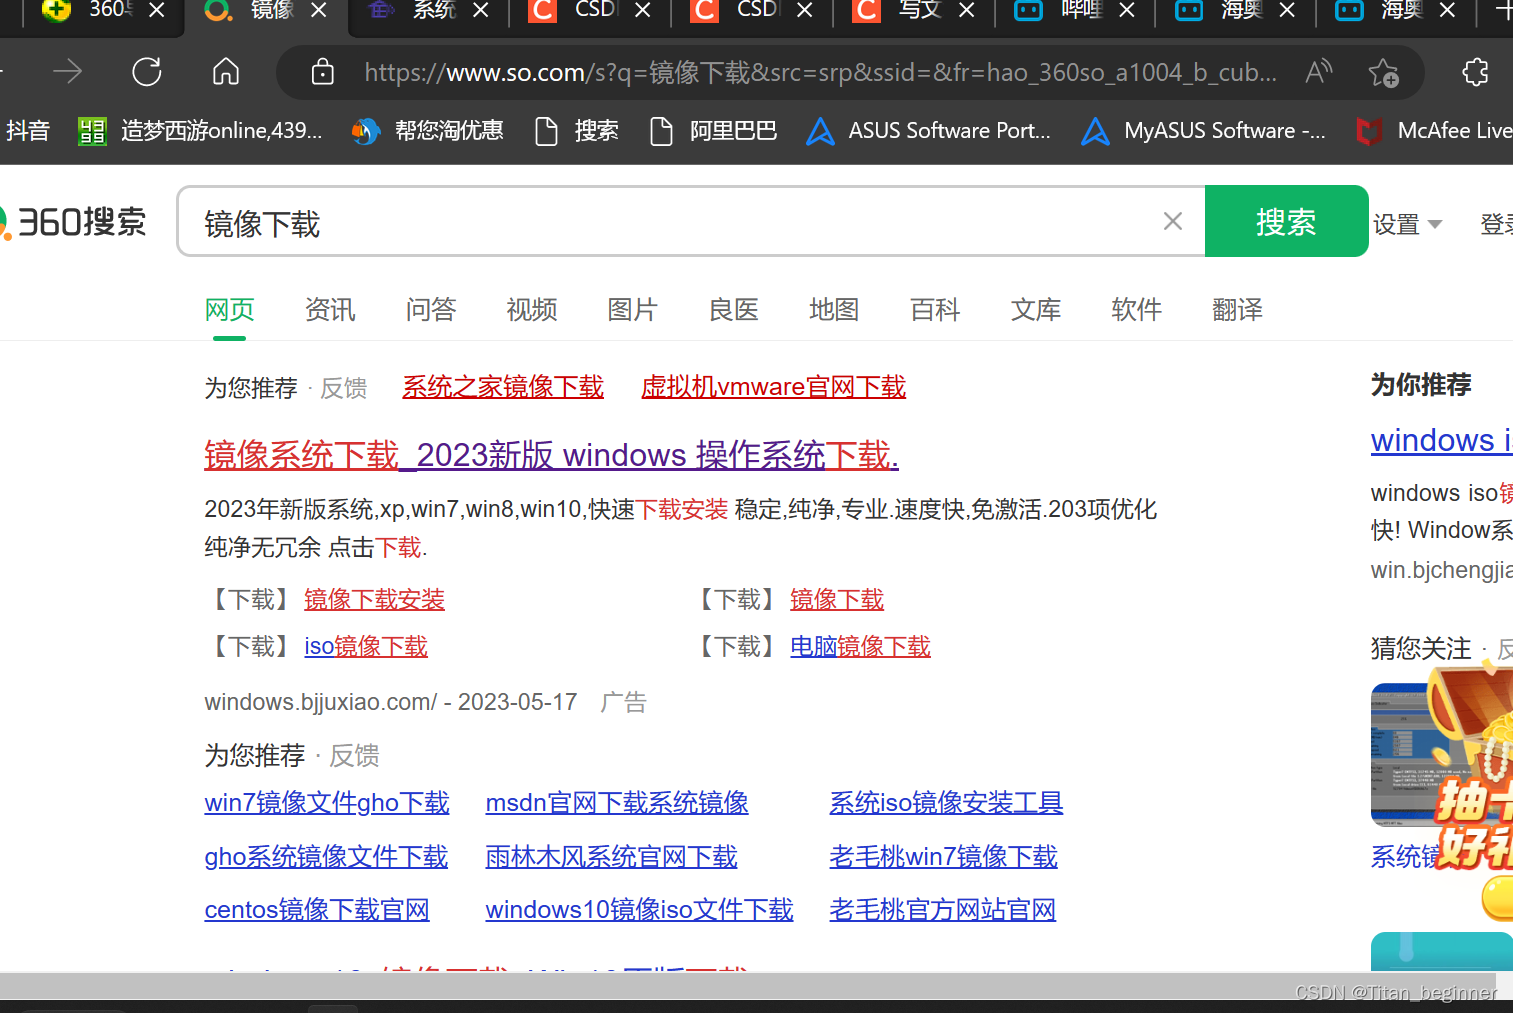Select the 资讯 search category
Image resolution: width=1513 pixels, height=1013 pixels.
tap(330, 310)
